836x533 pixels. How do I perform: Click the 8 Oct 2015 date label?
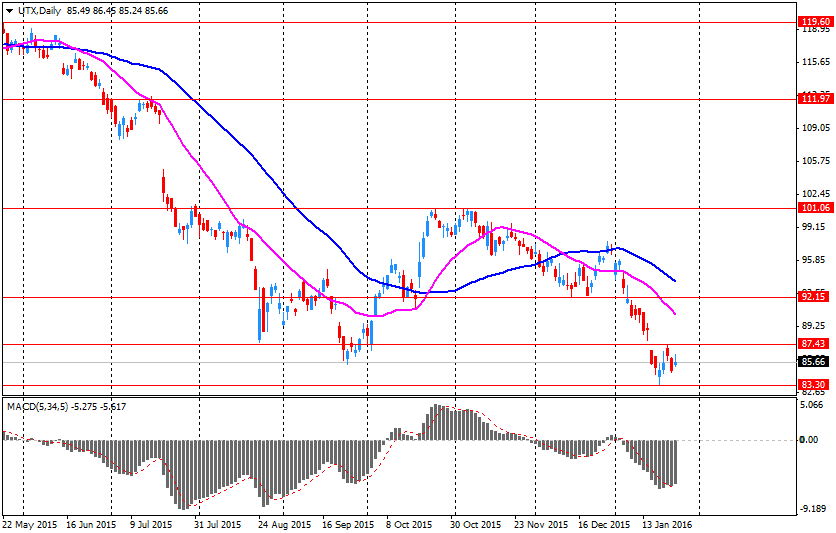409,525
